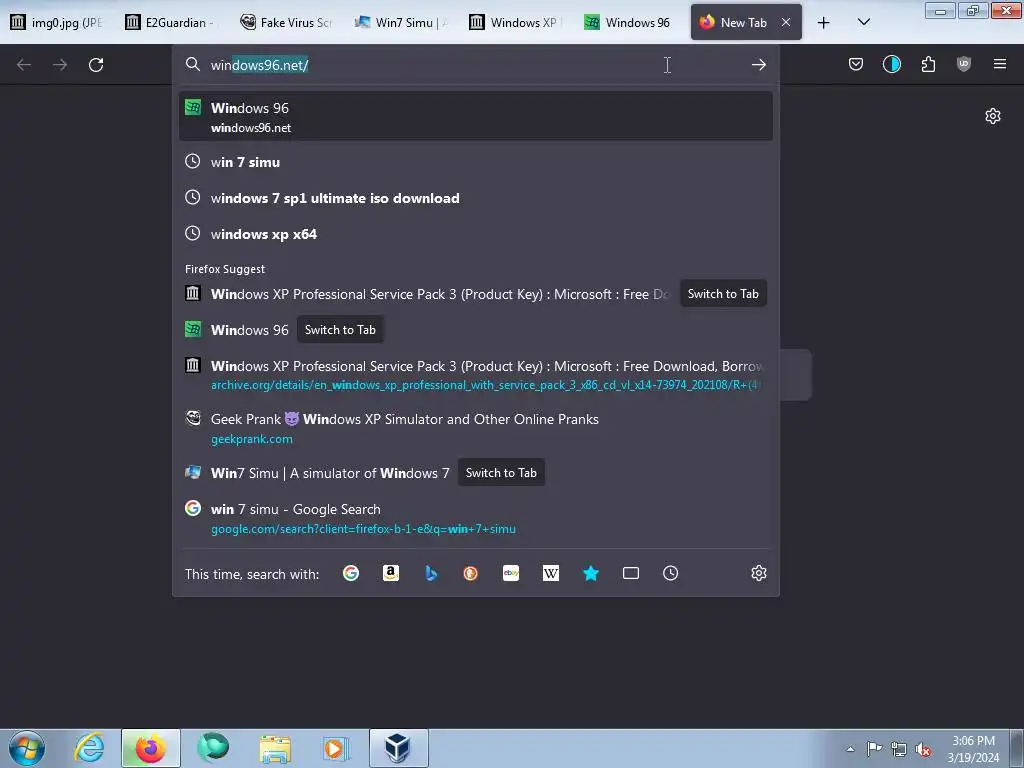
Task: Open New Tab page settings gear
Action: pyautogui.click(x=993, y=116)
